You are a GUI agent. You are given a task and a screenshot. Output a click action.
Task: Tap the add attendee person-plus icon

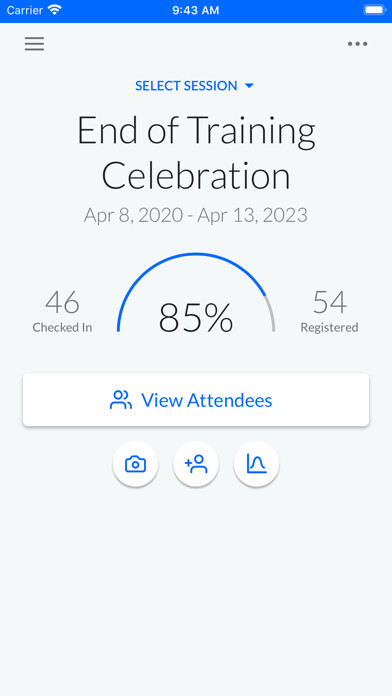[x=196, y=464]
